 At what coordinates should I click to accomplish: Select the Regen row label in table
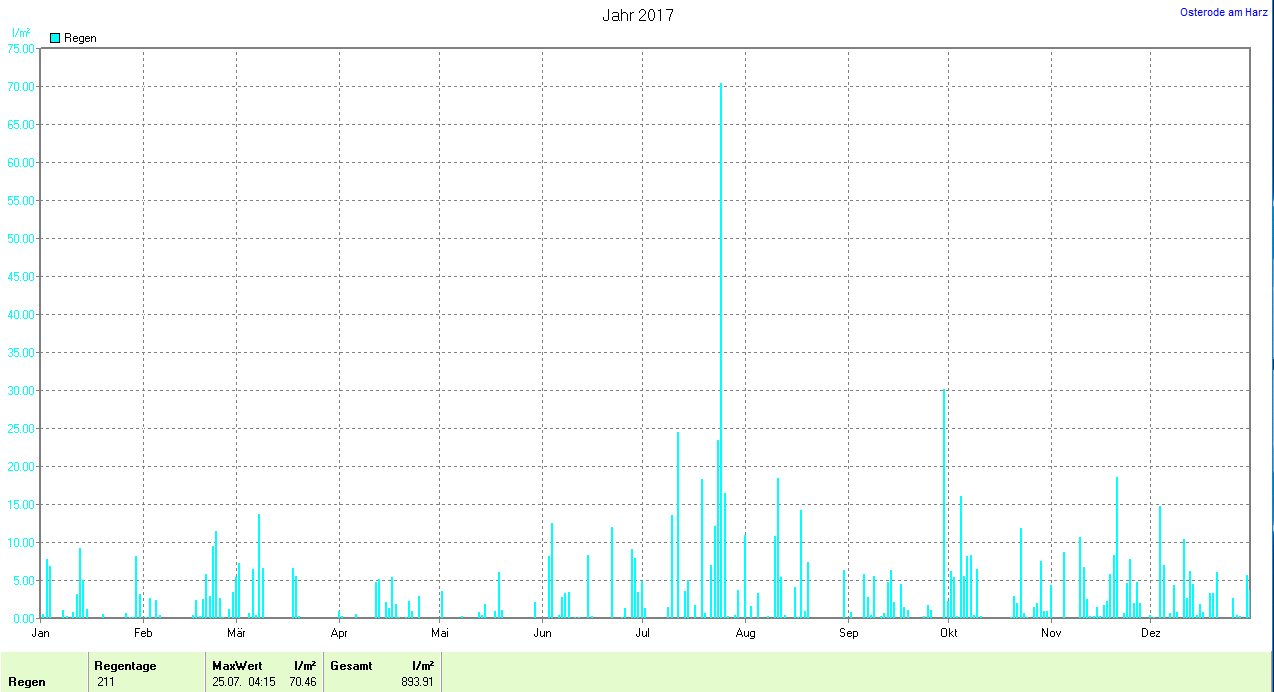pos(26,682)
